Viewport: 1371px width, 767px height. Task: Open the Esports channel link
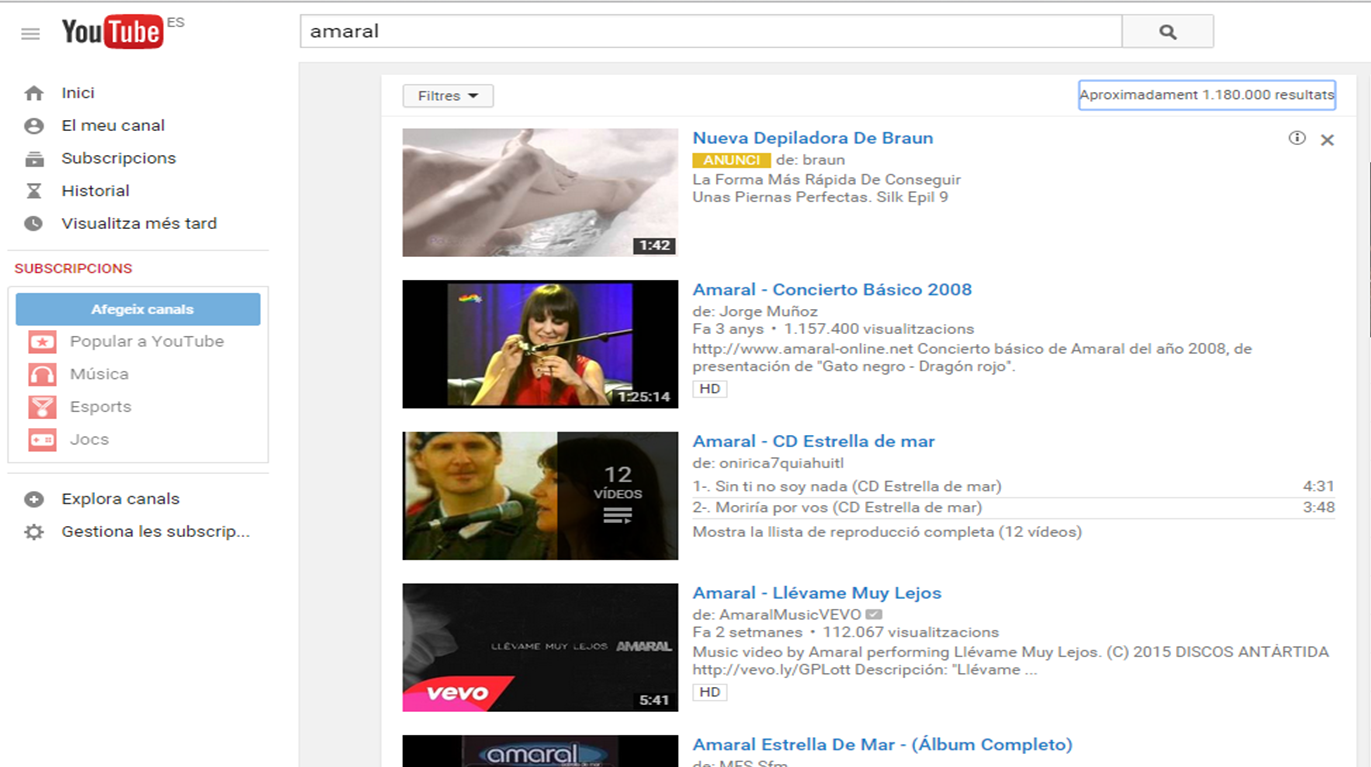click(100, 407)
